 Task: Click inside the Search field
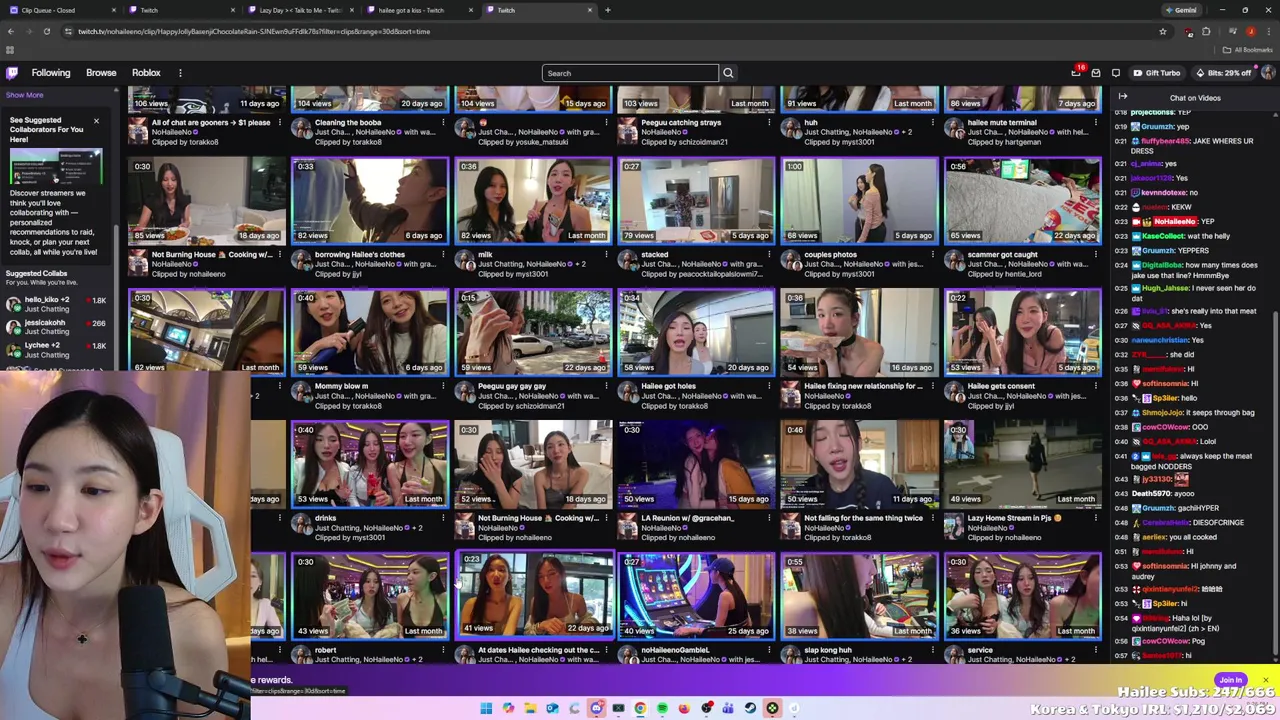[630, 73]
